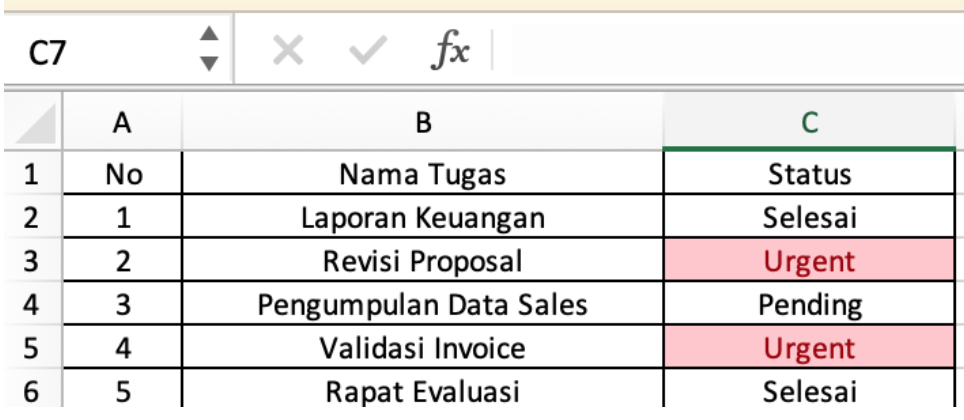This screenshot has height=420, width=964.
Task: Select the Pending status cell
Action: click(x=810, y=306)
